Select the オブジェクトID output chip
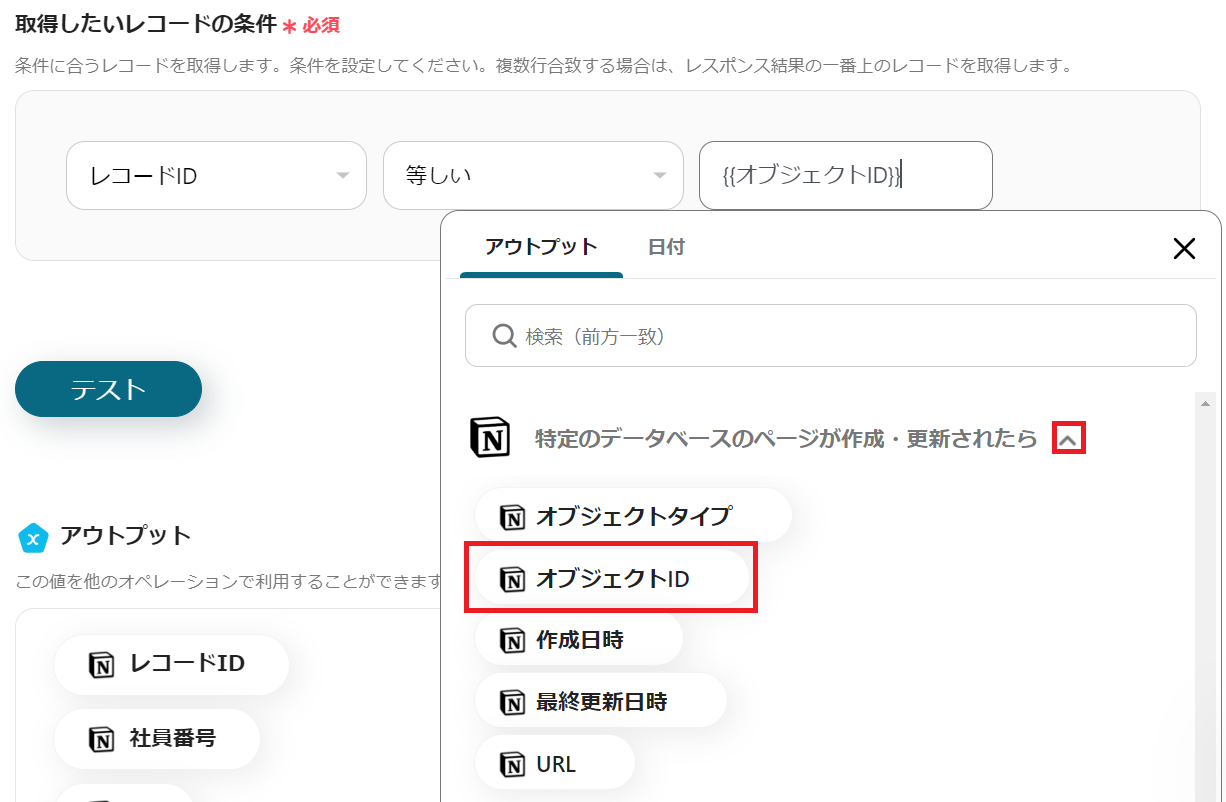 pyautogui.click(x=611, y=578)
